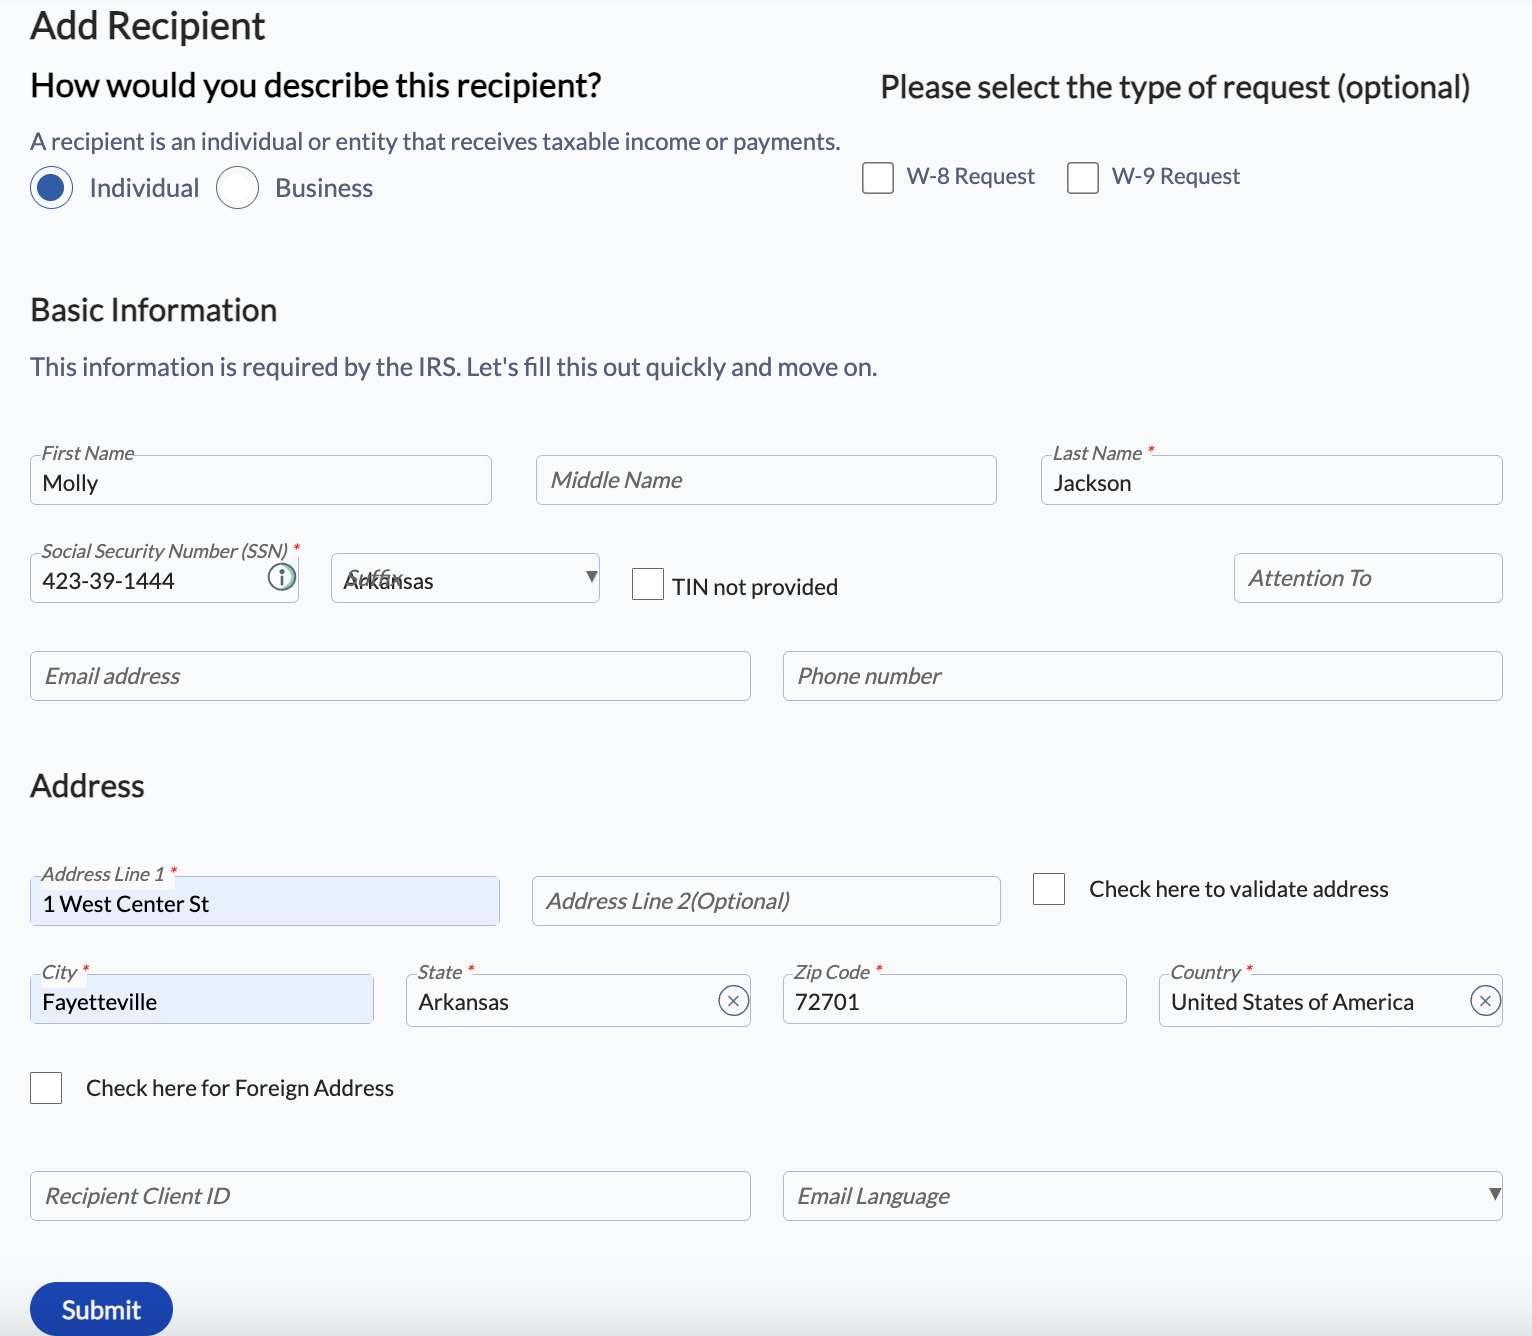Click the SSN info icon
1532x1336 pixels.
coord(282,577)
